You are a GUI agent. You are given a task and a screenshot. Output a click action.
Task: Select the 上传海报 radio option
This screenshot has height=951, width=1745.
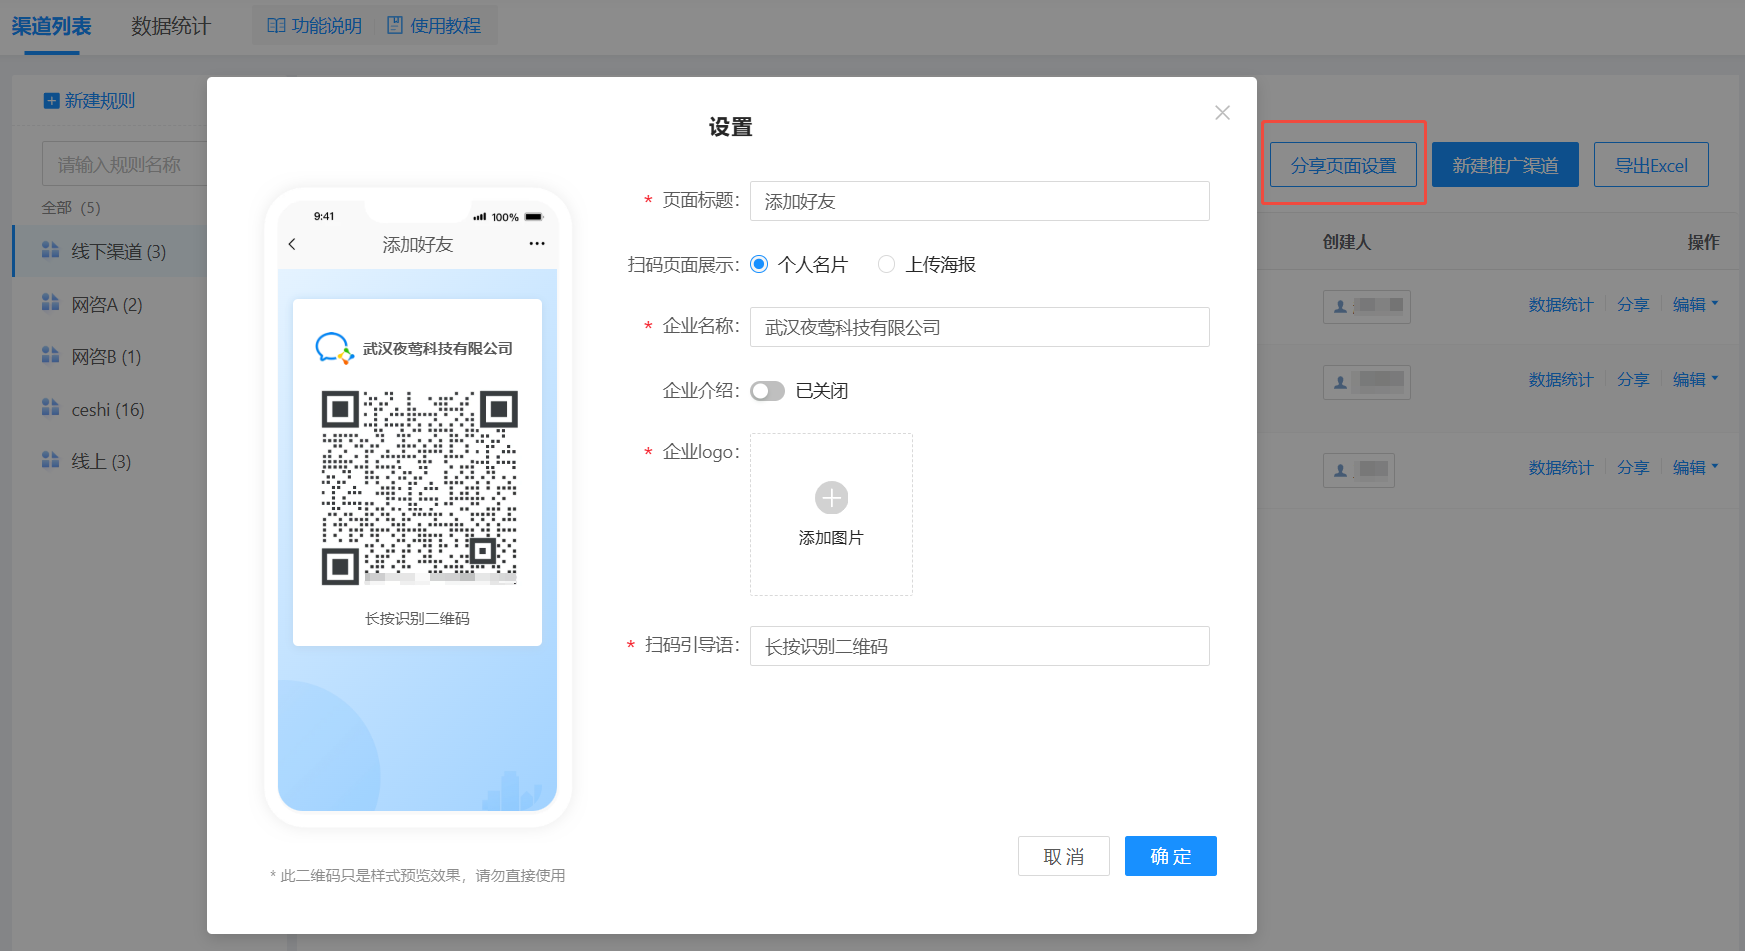coord(886,264)
